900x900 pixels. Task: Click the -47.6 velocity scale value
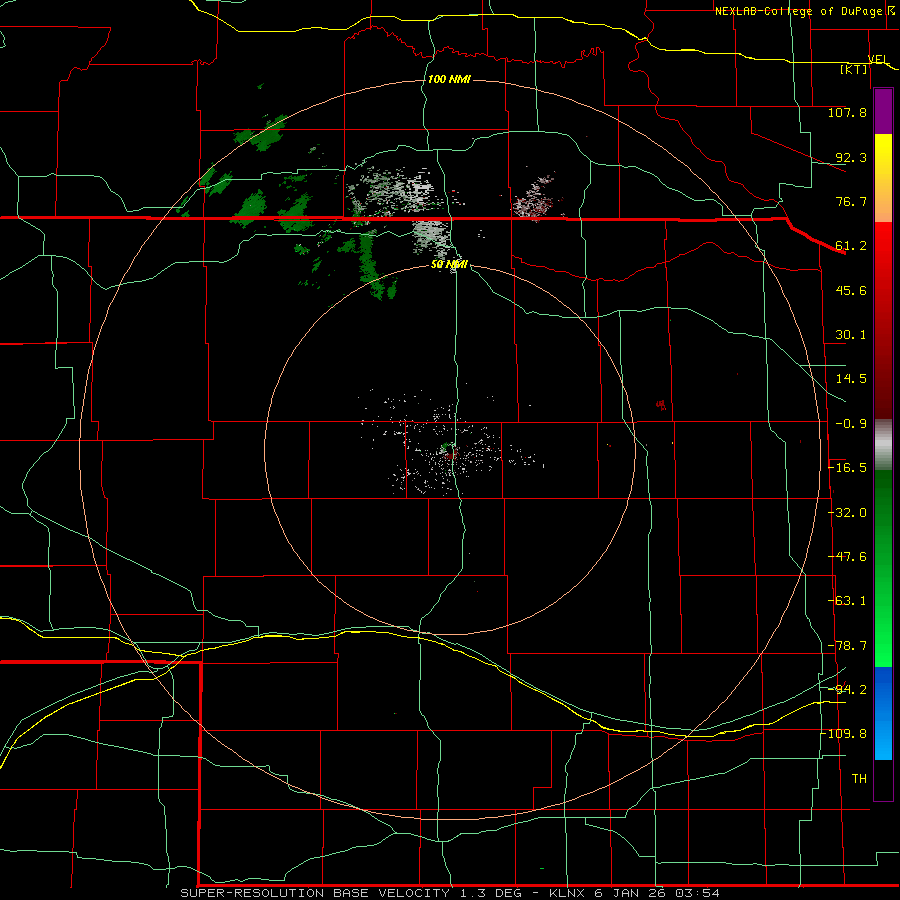point(847,557)
